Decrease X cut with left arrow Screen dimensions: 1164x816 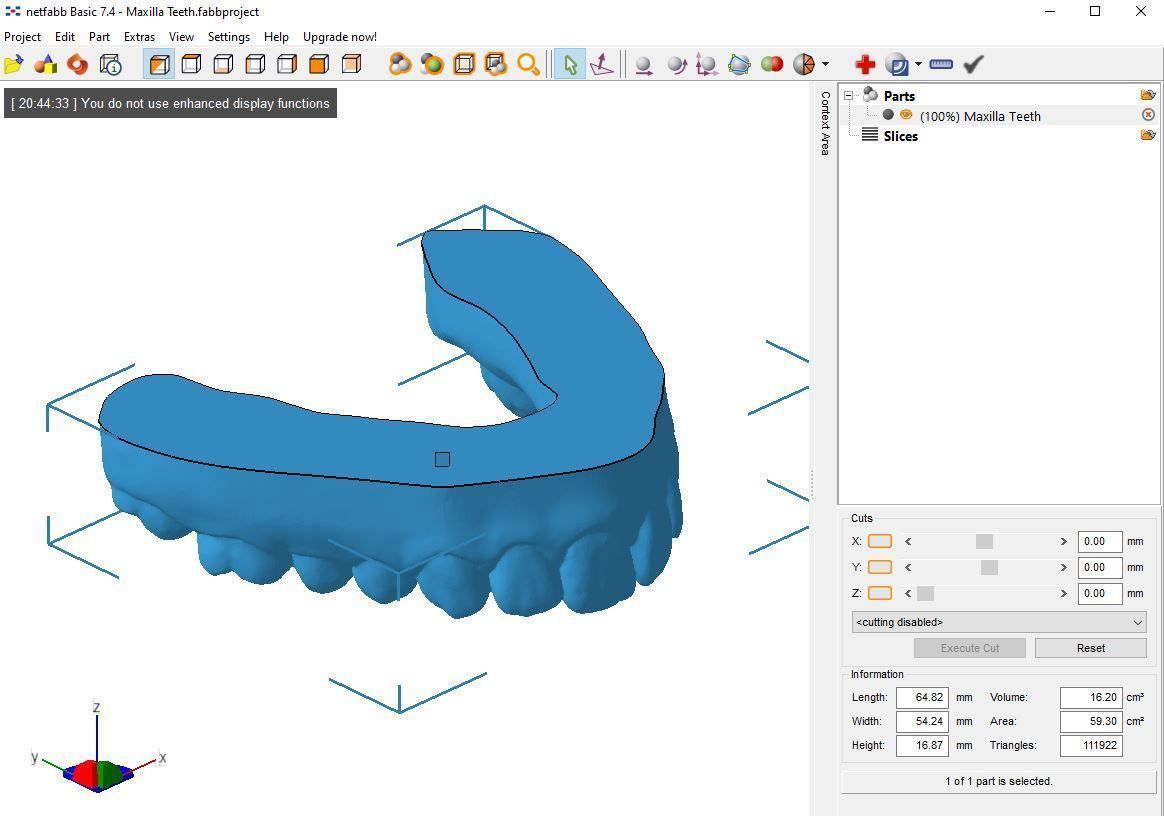[x=908, y=541]
